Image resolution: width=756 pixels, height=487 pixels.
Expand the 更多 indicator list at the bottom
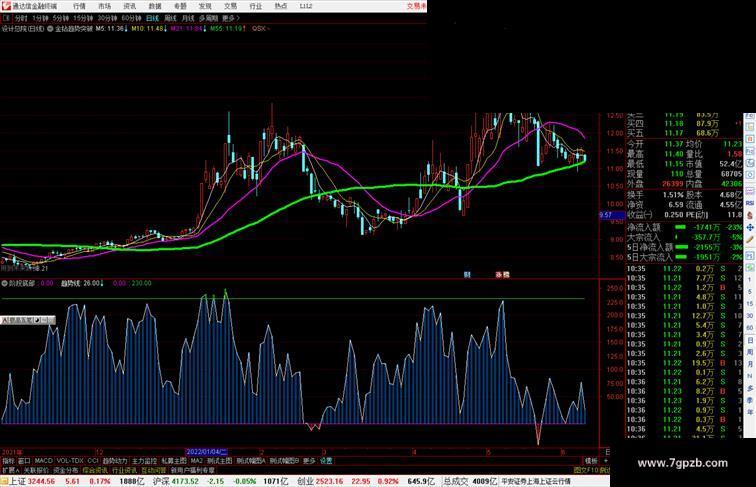(x=309, y=461)
